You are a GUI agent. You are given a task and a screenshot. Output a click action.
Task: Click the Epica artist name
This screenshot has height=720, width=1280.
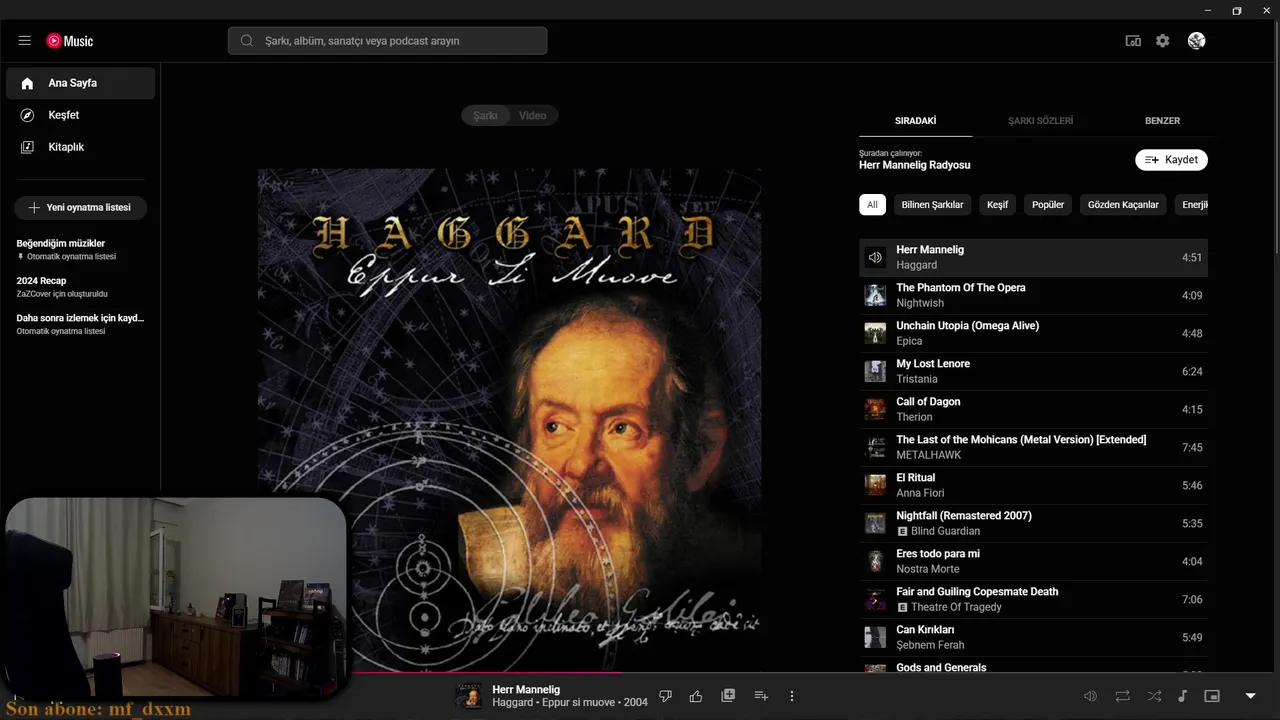pos(909,341)
